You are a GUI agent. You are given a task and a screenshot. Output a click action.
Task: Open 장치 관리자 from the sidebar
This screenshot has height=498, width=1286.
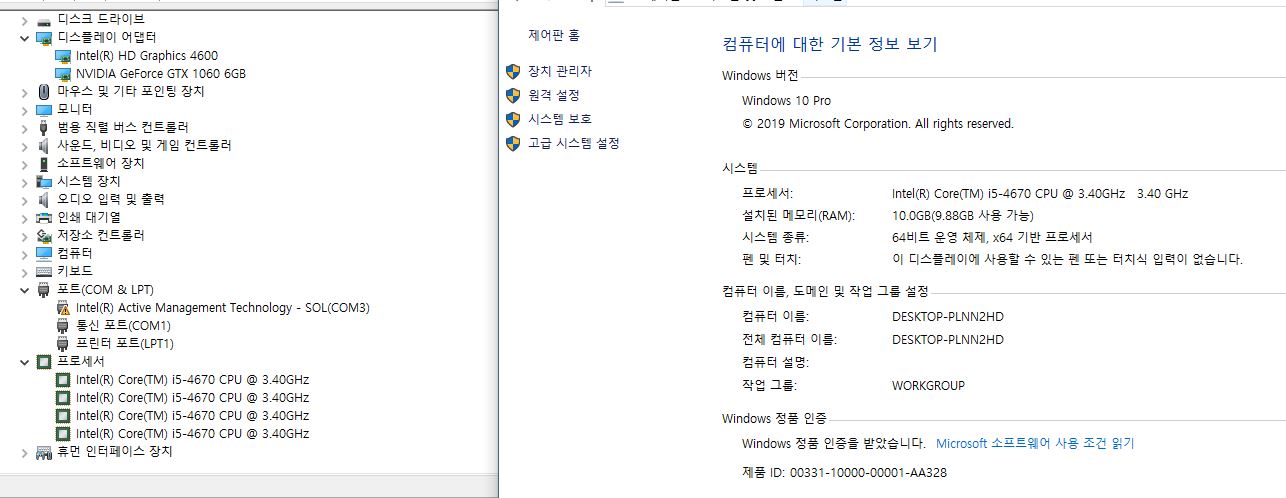coord(560,71)
